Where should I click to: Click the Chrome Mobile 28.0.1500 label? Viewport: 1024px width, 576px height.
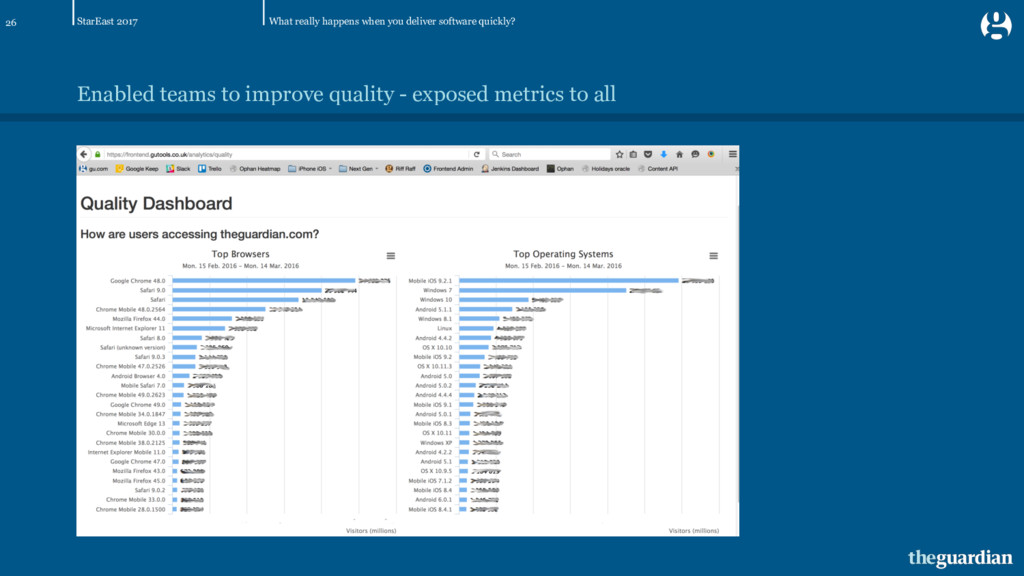131,509
